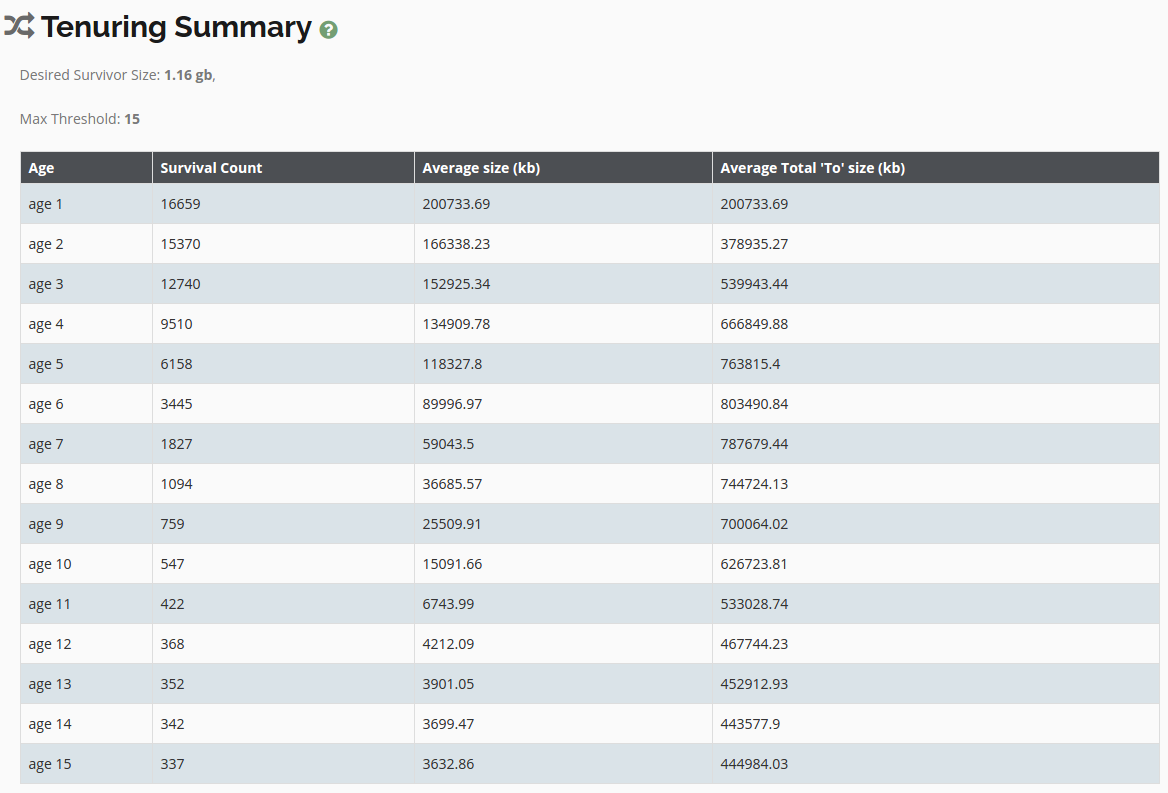The height and width of the screenshot is (793, 1168).
Task: Click the Tenuring Summary heading
Action: point(177,27)
